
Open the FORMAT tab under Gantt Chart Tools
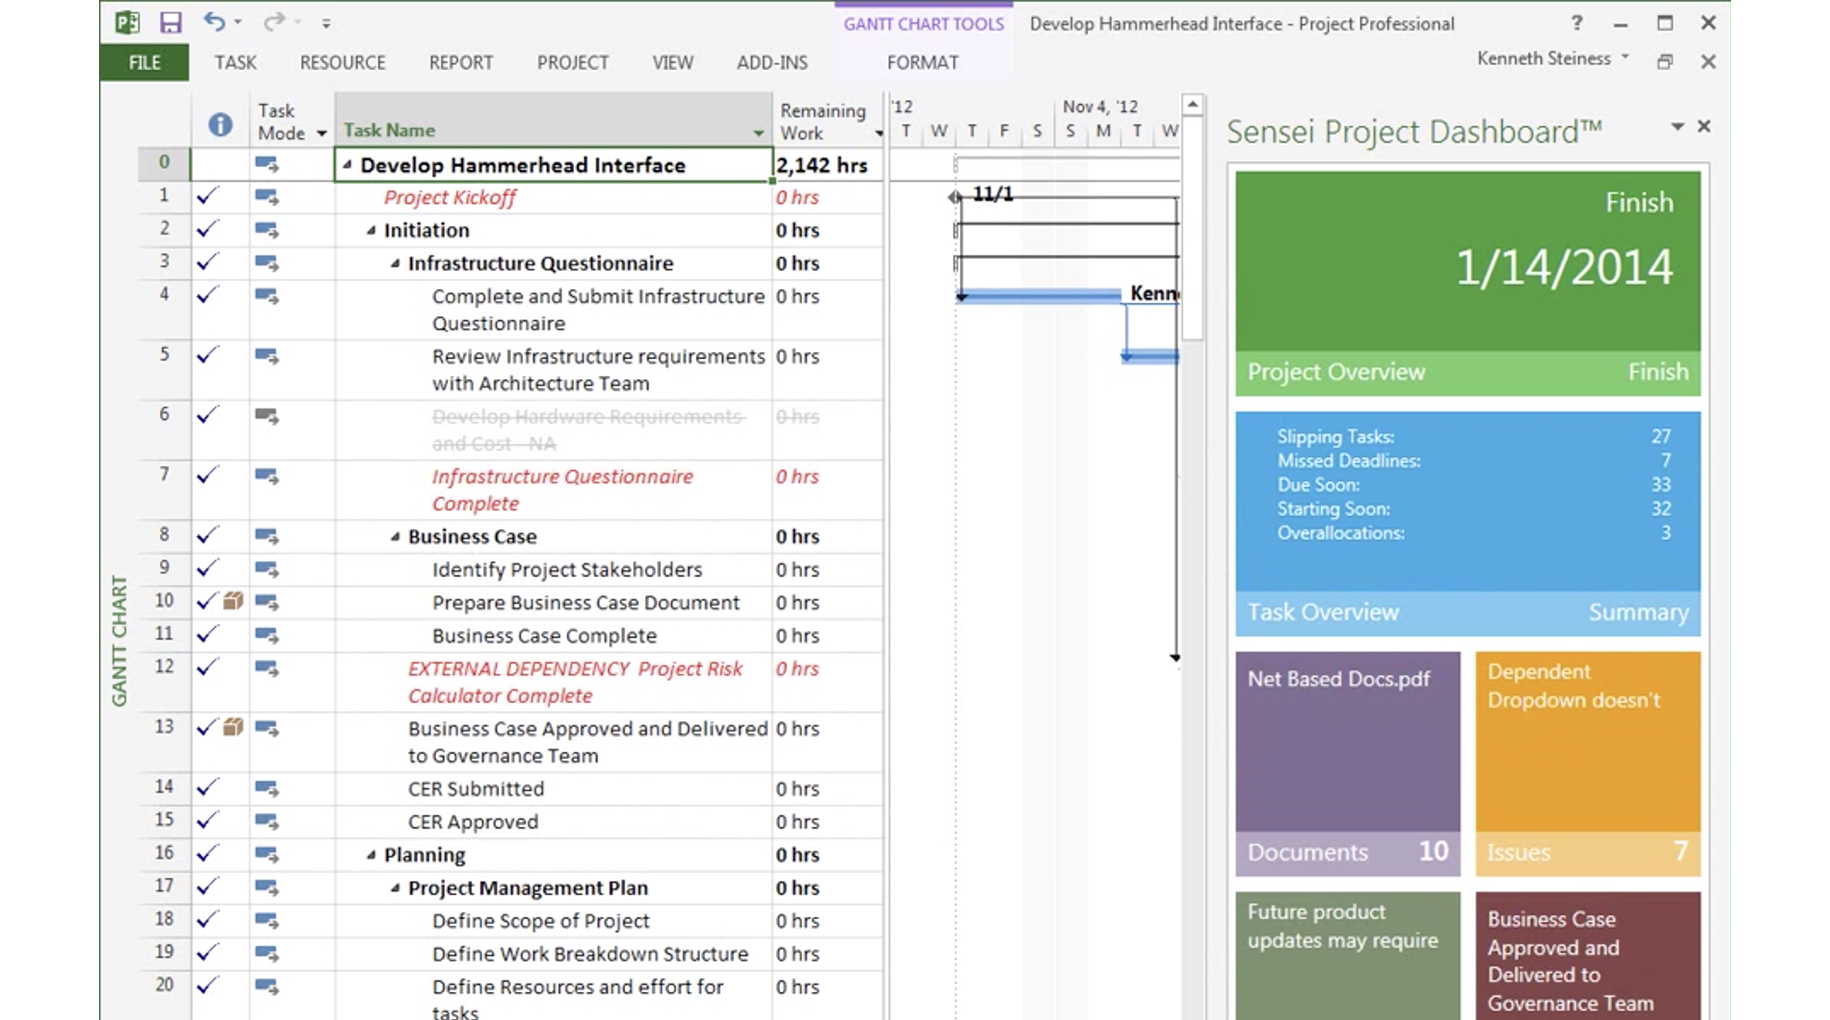click(922, 62)
